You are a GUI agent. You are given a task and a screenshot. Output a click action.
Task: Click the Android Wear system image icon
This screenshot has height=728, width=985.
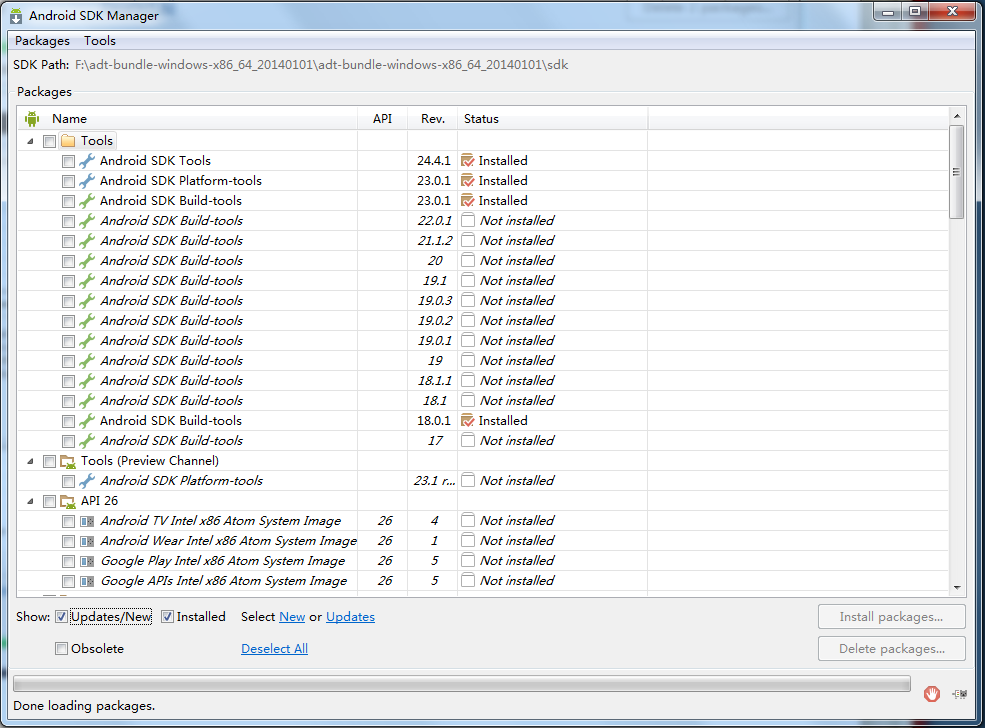[x=87, y=541]
